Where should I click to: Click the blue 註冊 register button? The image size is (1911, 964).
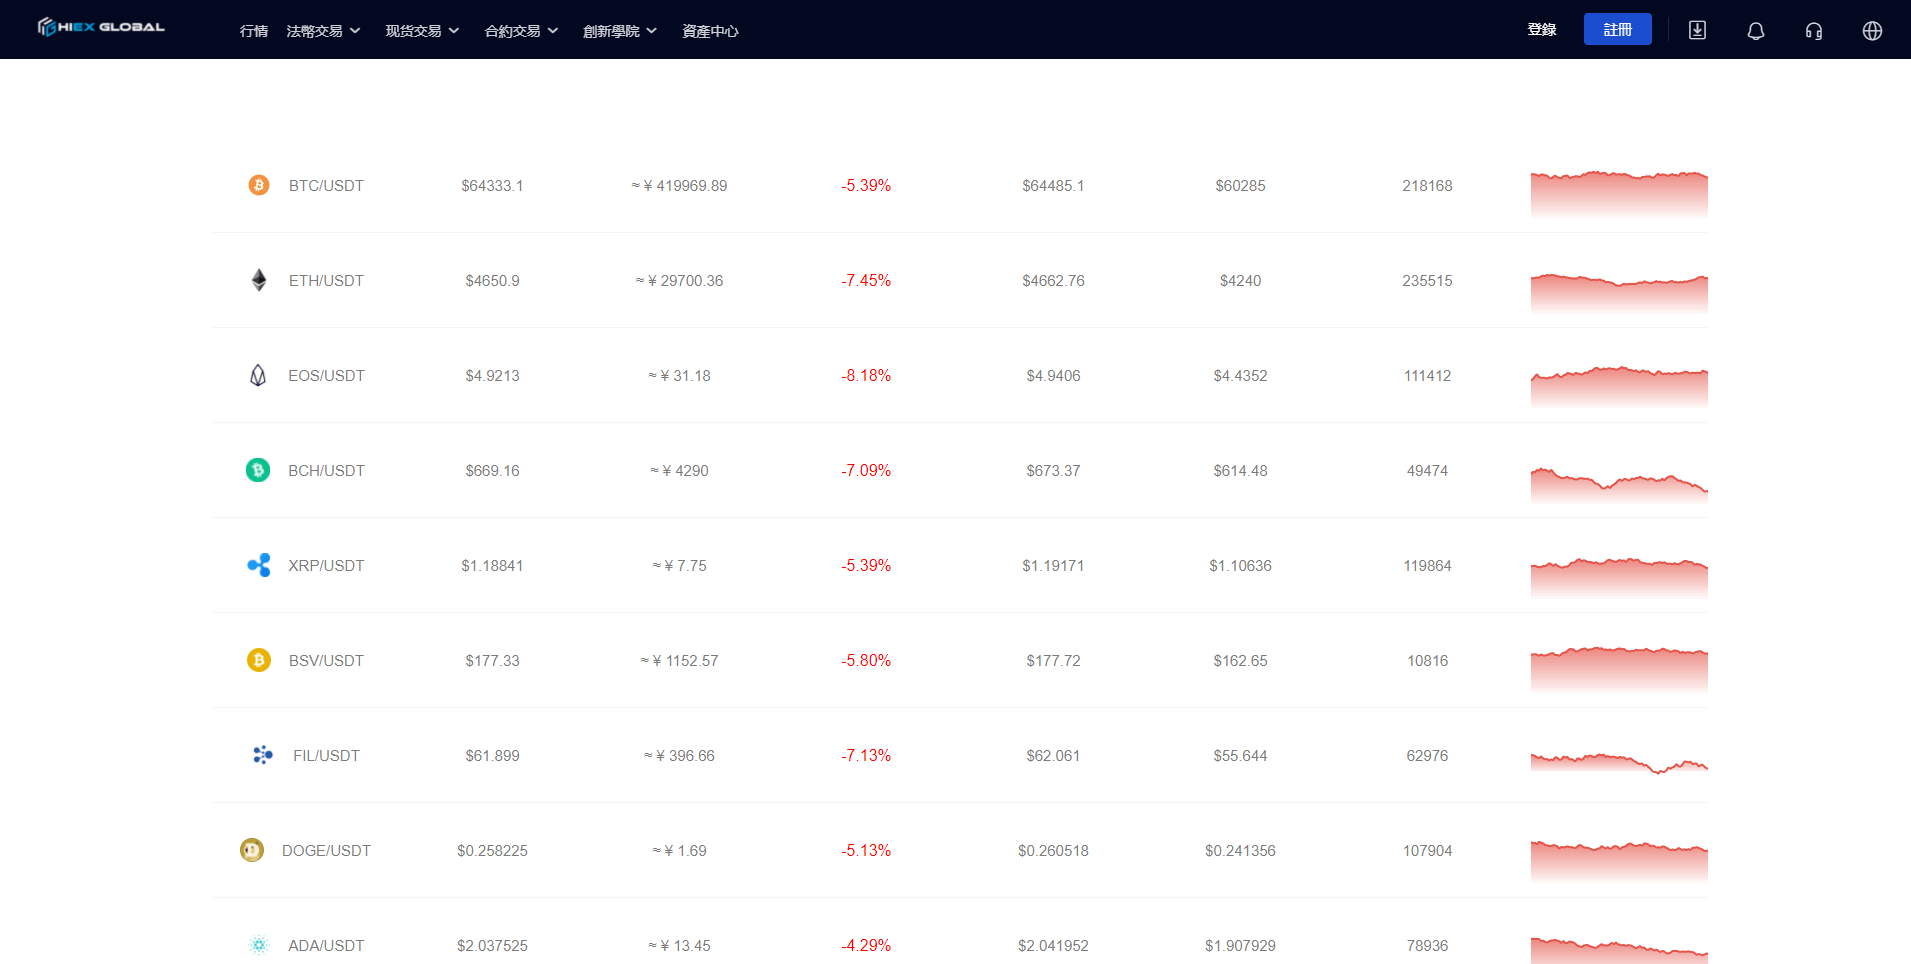pos(1617,29)
